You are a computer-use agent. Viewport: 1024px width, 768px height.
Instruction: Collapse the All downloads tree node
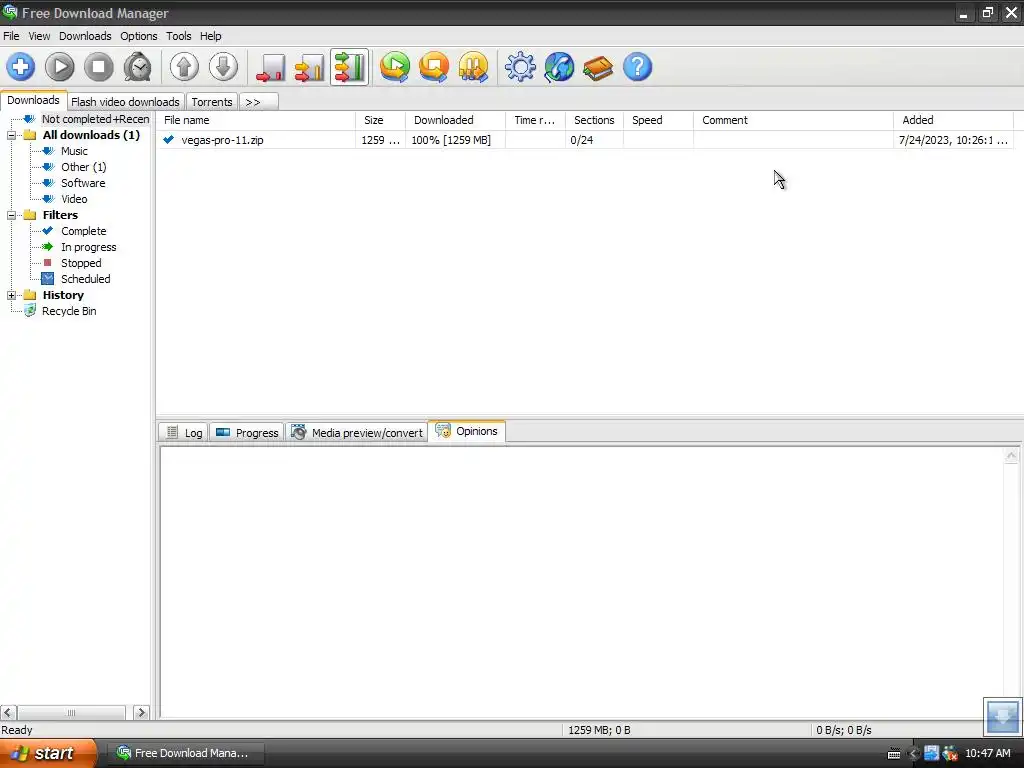click(x=11, y=135)
